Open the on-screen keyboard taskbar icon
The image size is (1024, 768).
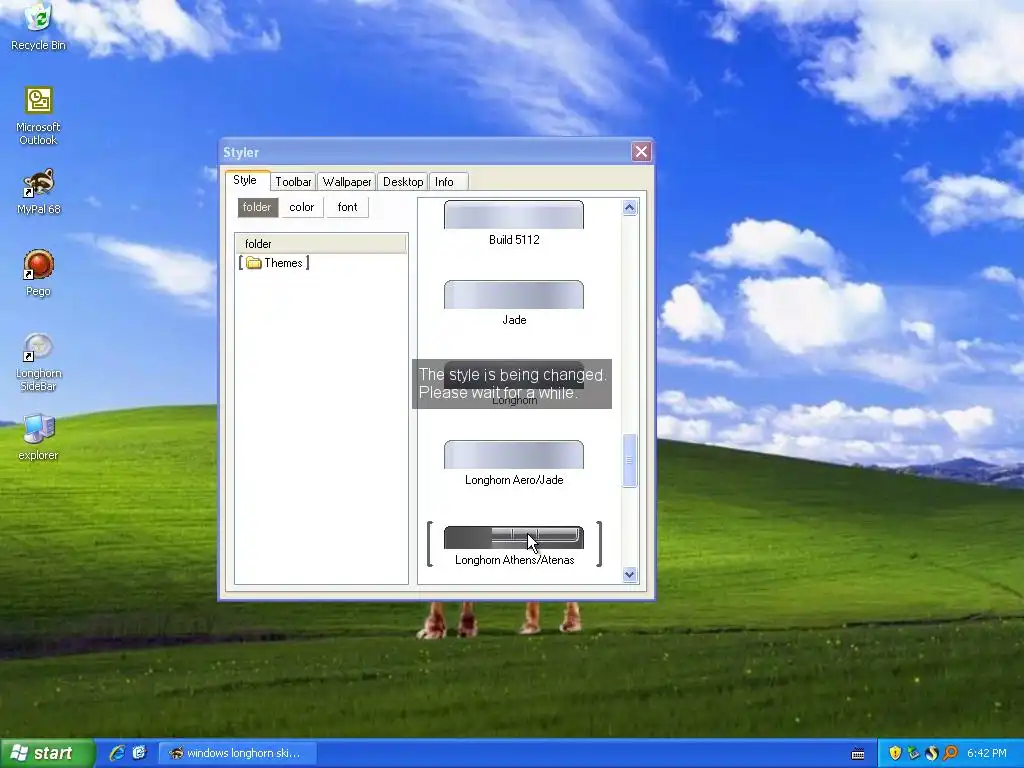click(858, 754)
